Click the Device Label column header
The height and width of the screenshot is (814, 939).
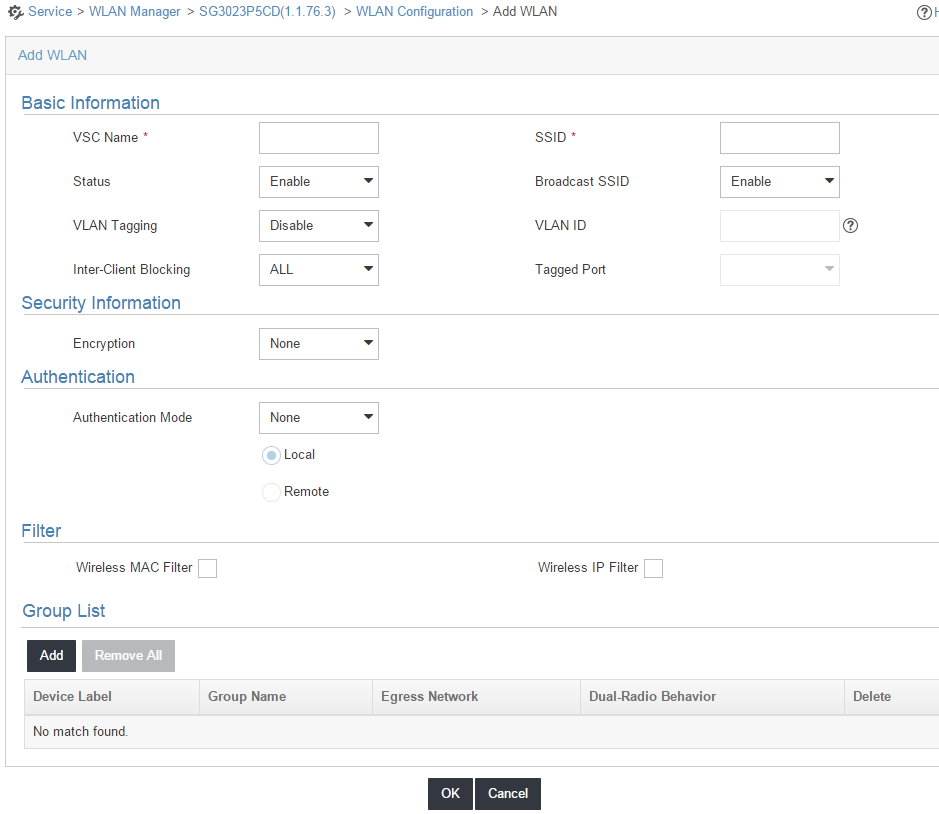112,697
